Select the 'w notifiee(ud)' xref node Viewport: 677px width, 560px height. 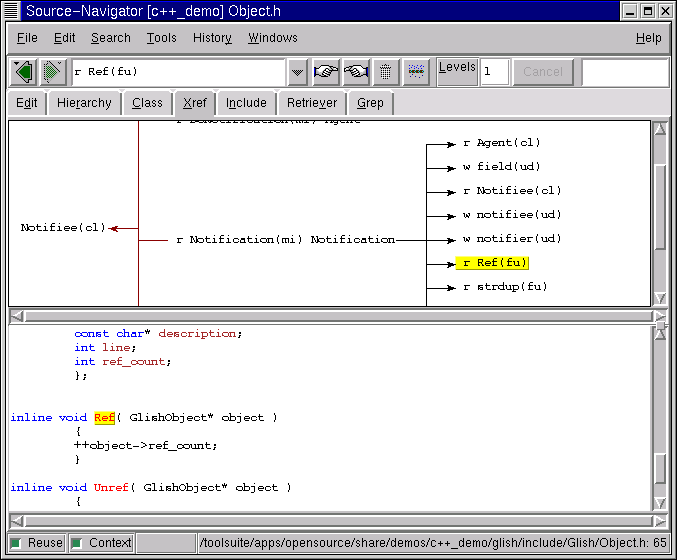point(512,215)
